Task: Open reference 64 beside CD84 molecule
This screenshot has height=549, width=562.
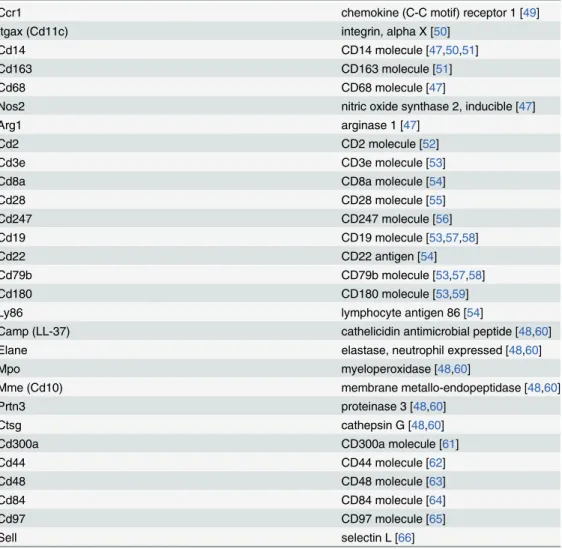Action: (x=435, y=500)
